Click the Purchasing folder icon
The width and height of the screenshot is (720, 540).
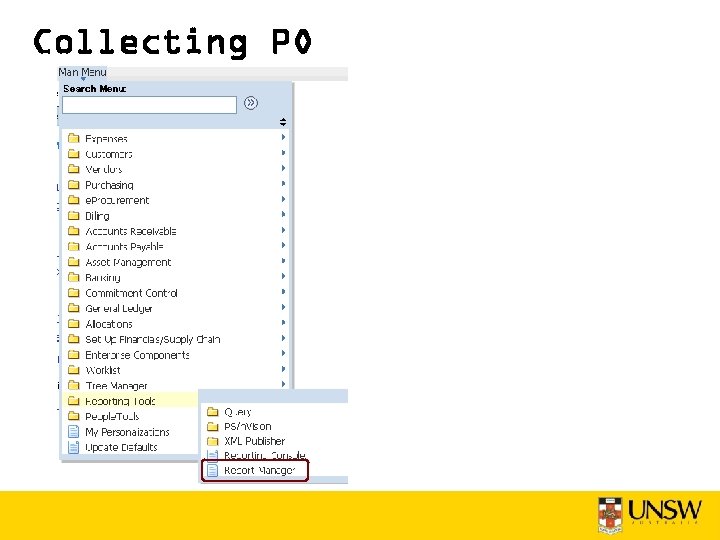coord(73,185)
